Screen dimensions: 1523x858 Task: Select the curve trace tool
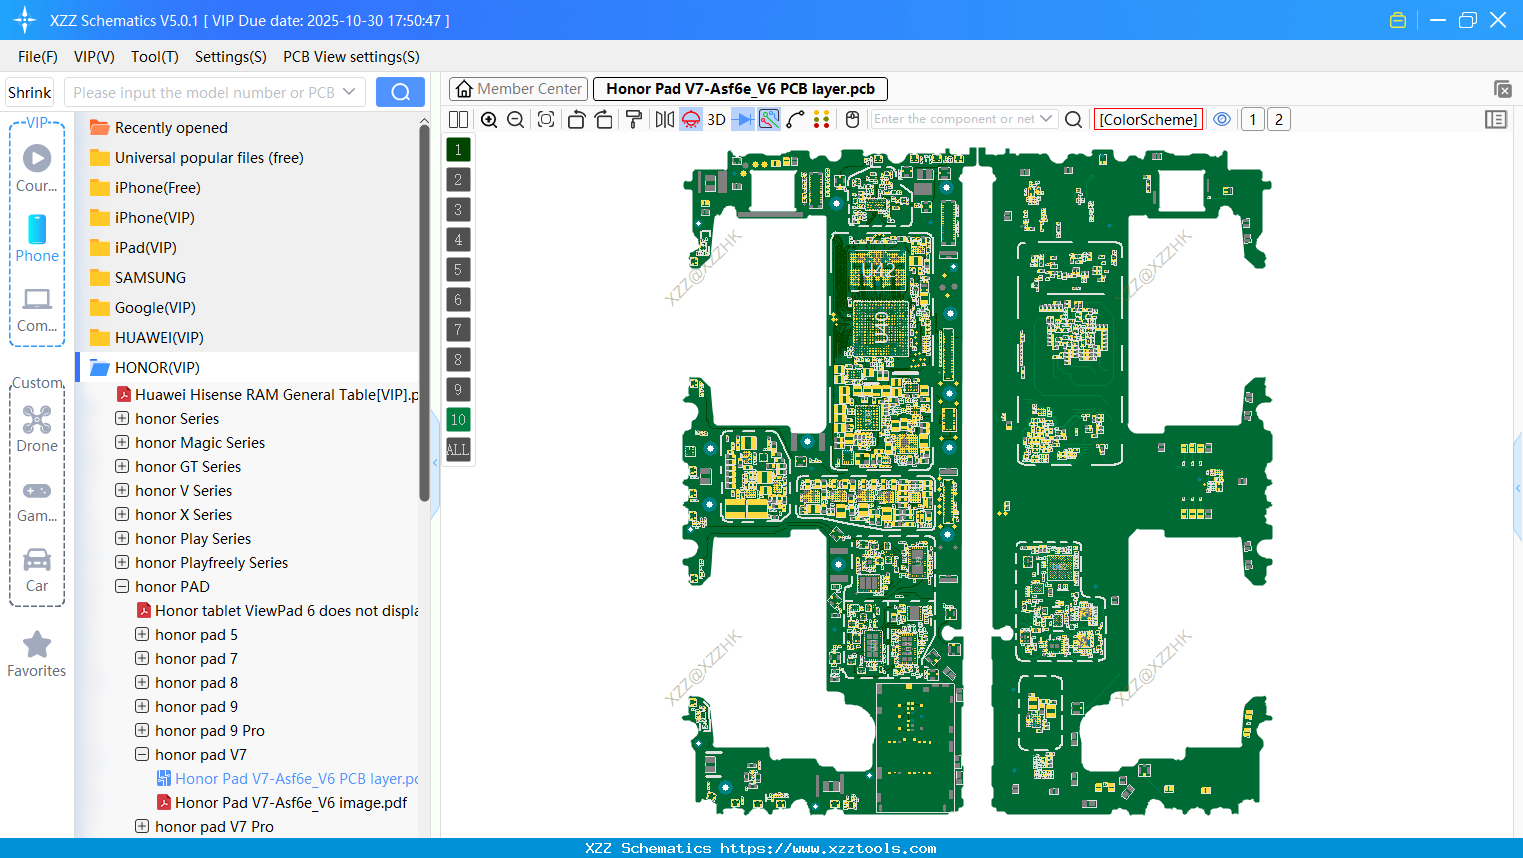795,119
